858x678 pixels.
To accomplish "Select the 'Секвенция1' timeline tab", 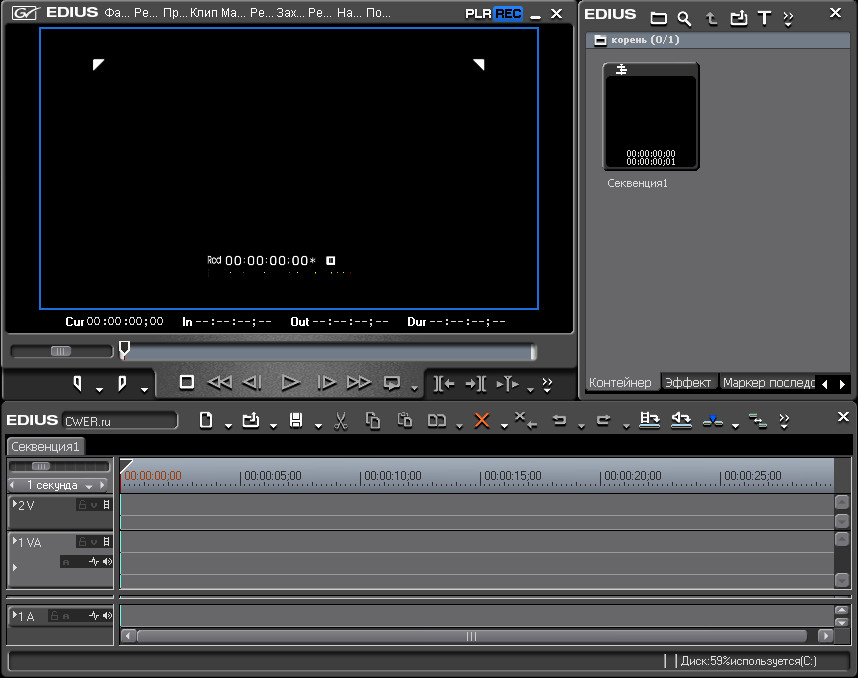I will (x=46, y=446).
